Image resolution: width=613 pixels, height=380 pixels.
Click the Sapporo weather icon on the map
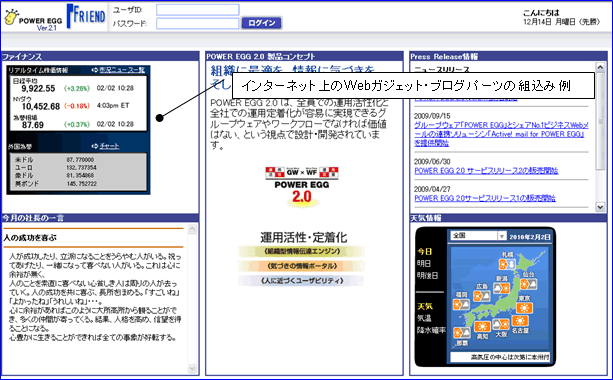click(507, 264)
